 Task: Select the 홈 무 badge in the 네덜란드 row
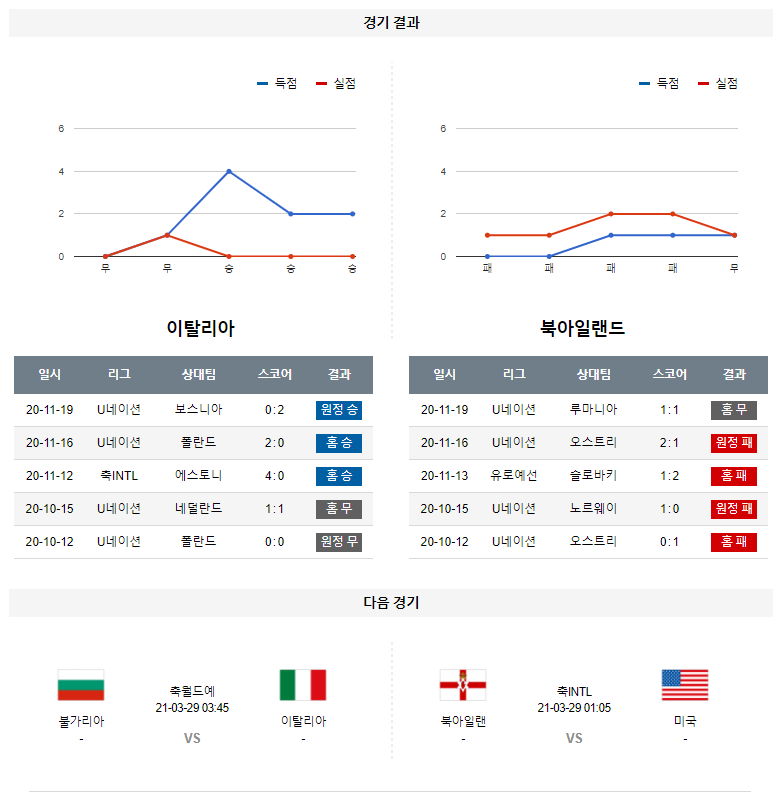pos(339,509)
